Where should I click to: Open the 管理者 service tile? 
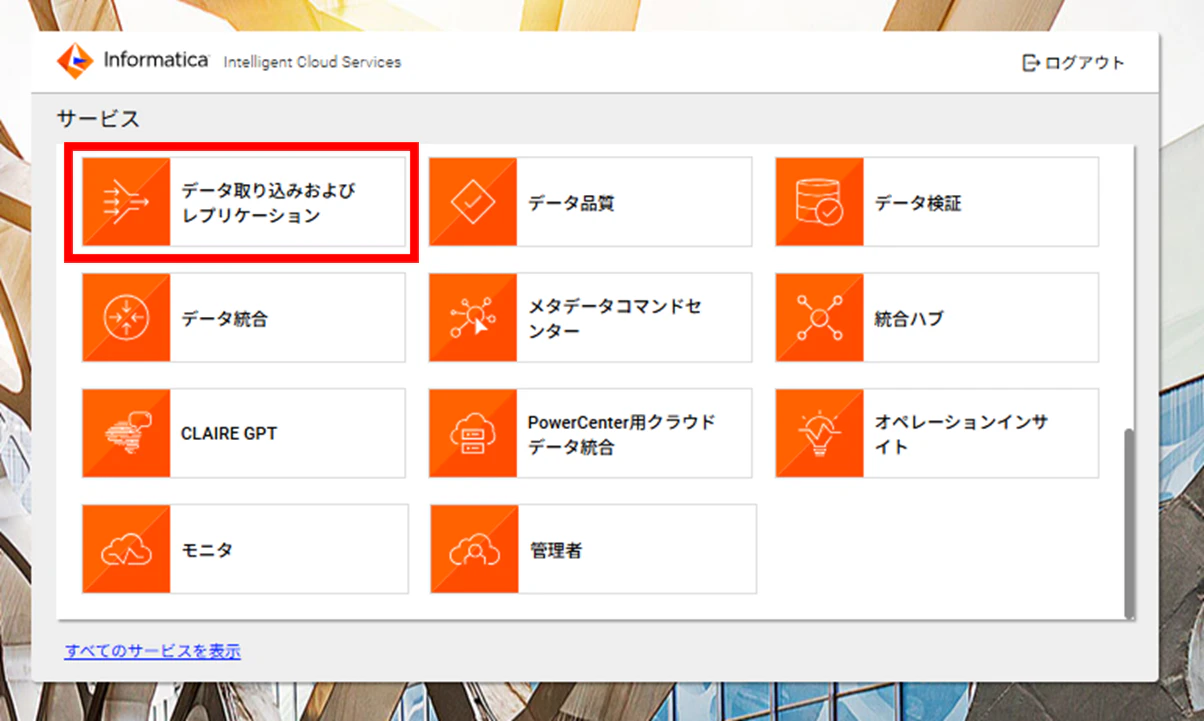coord(593,549)
